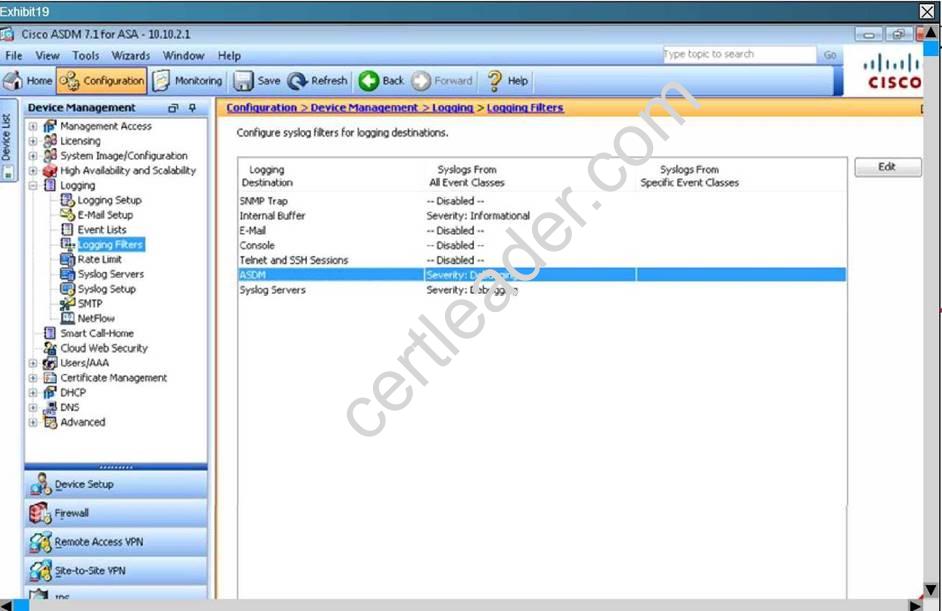The image size is (942, 611).
Task: Select the Logging Filters tree item
Action: (x=111, y=245)
